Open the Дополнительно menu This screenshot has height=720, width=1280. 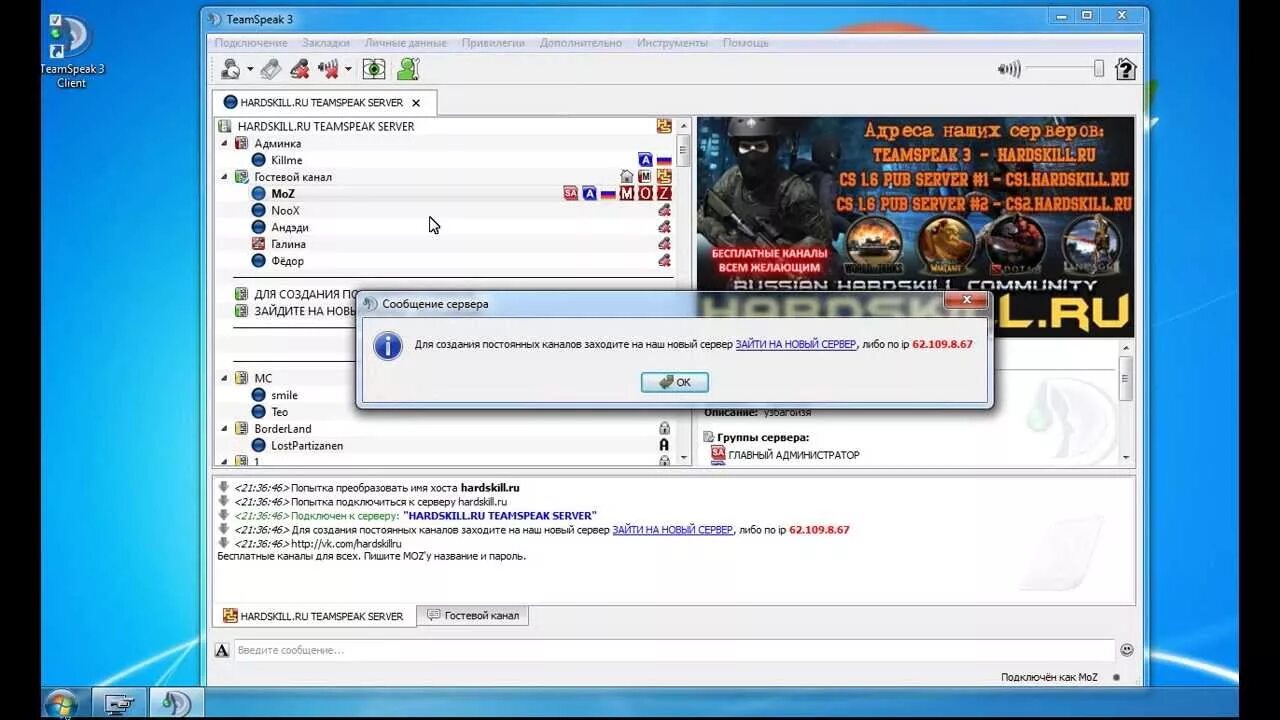click(581, 43)
